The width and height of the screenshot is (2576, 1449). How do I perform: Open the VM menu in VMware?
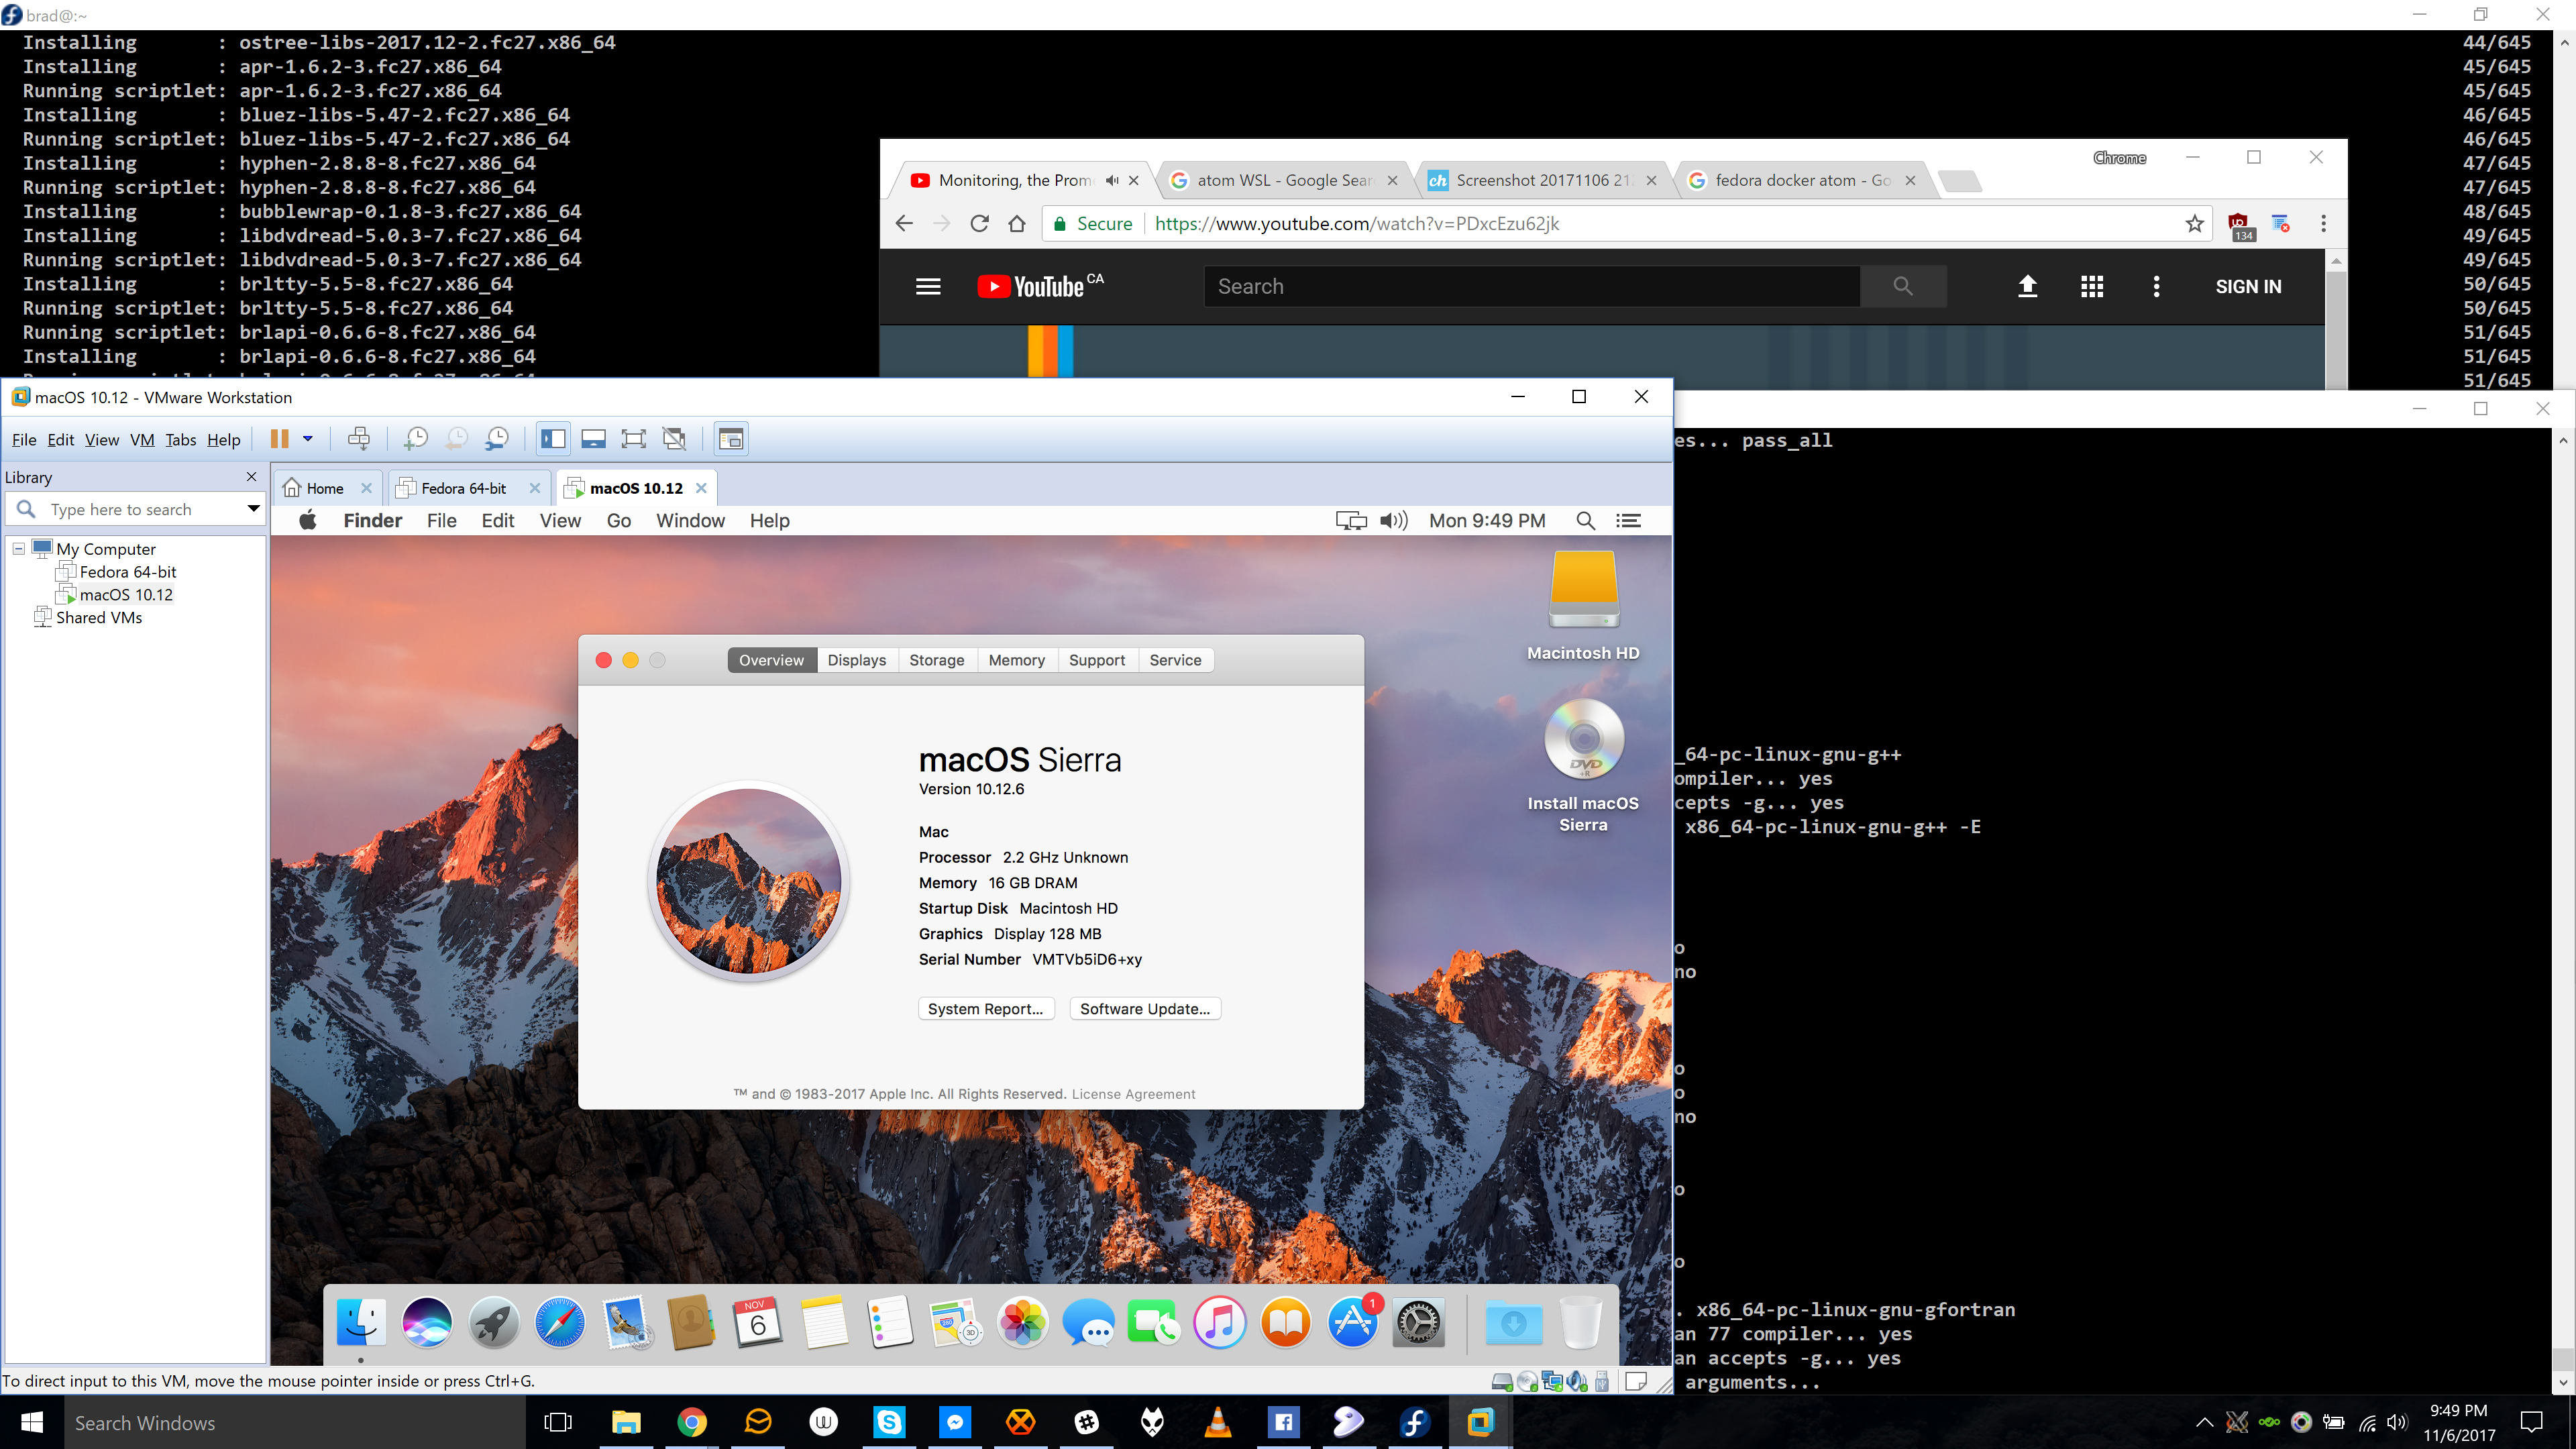click(142, 440)
